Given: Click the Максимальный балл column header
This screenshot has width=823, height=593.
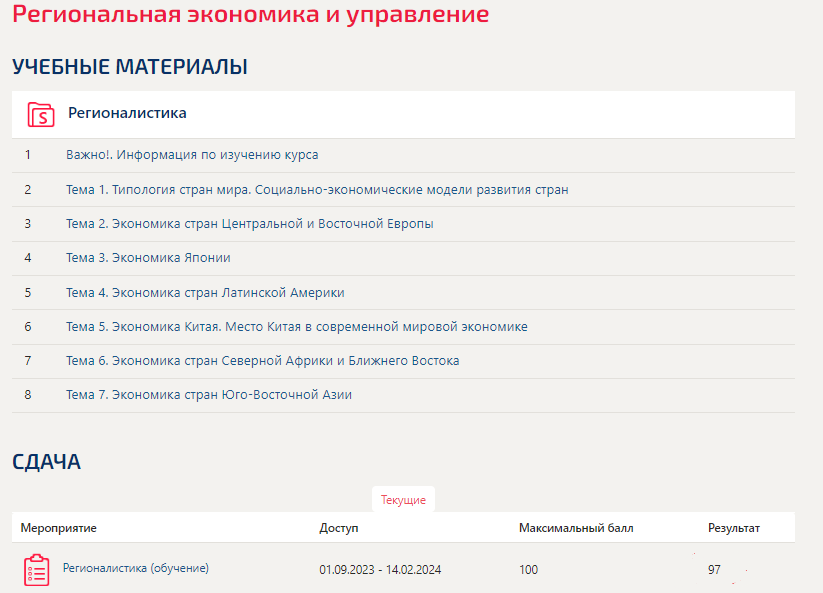Looking at the screenshot, I should pyautogui.click(x=576, y=528).
